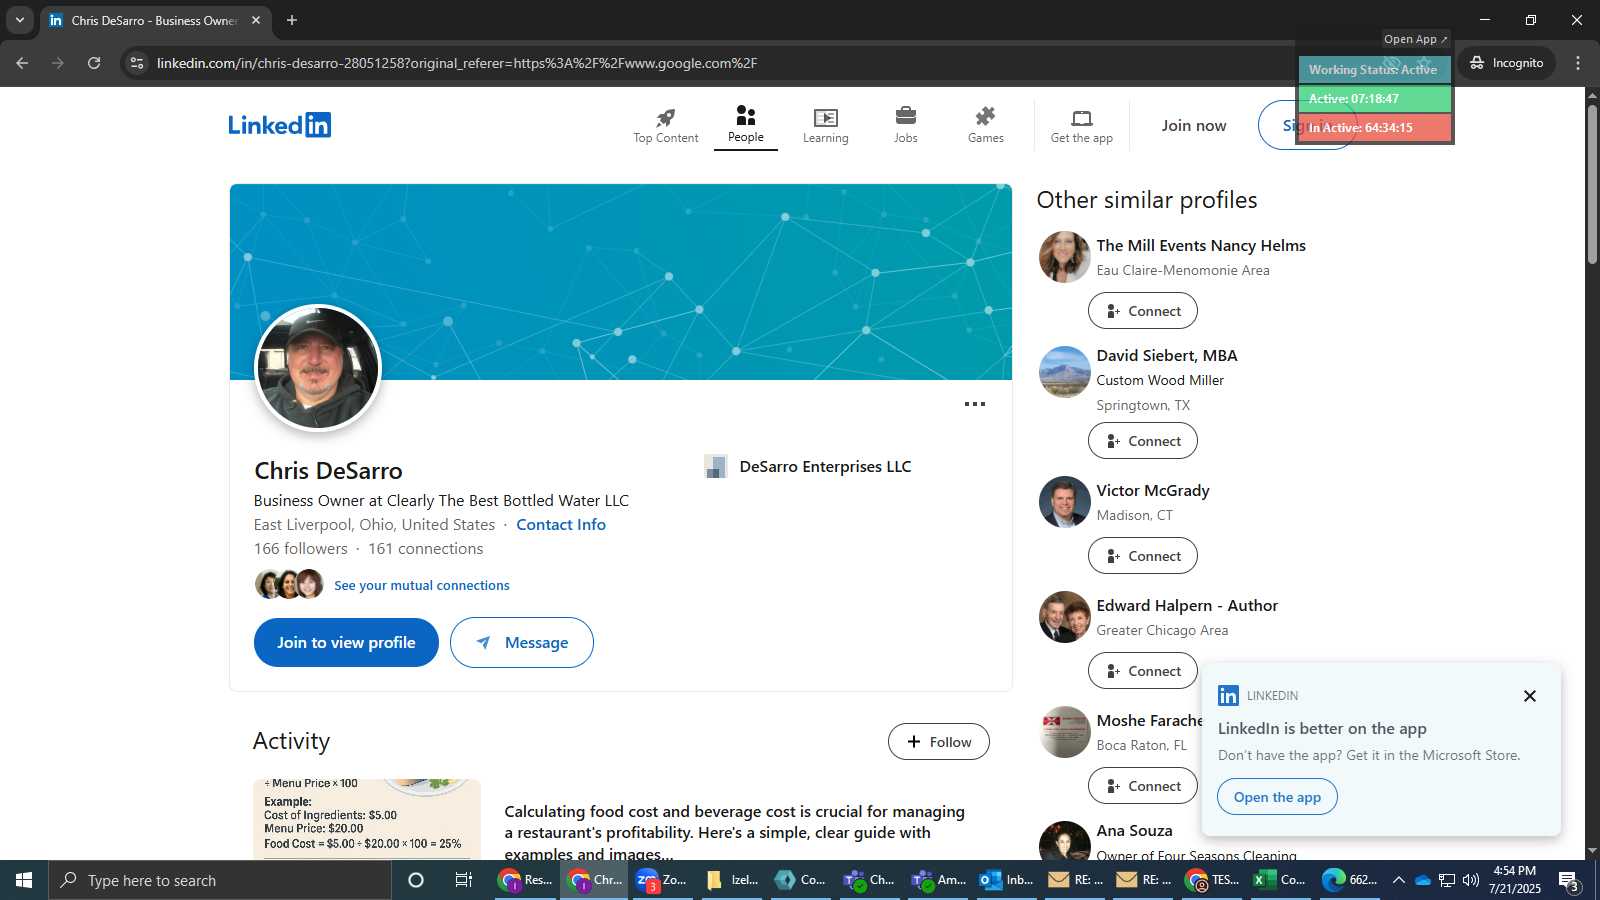Click Chris DeSarro's profile photo
This screenshot has height=900, width=1600.
pos(318,368)
